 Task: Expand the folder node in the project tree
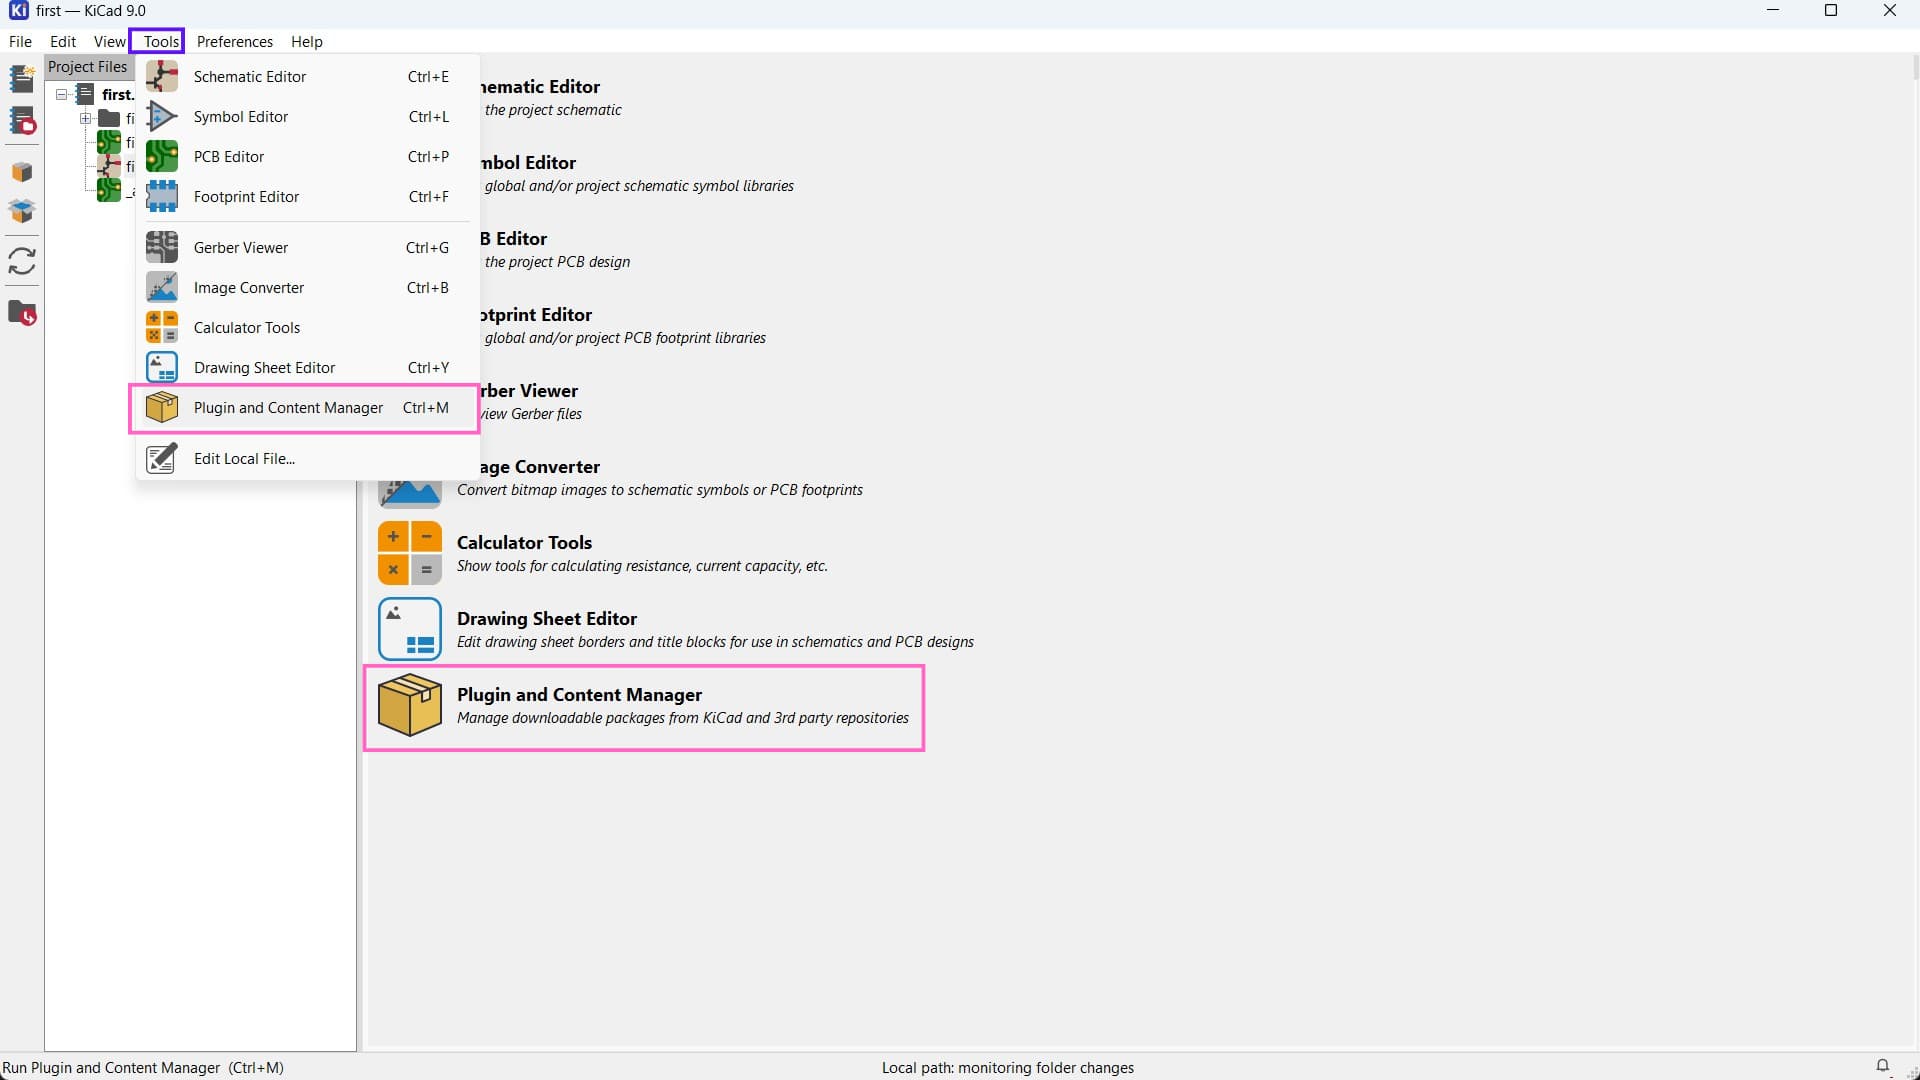tap(86, 119)
